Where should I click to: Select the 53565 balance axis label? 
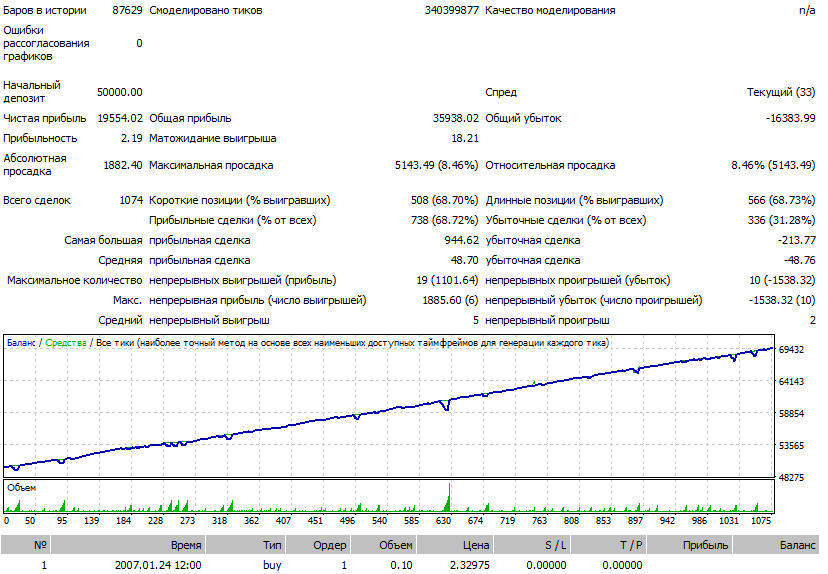pos(791,446)
